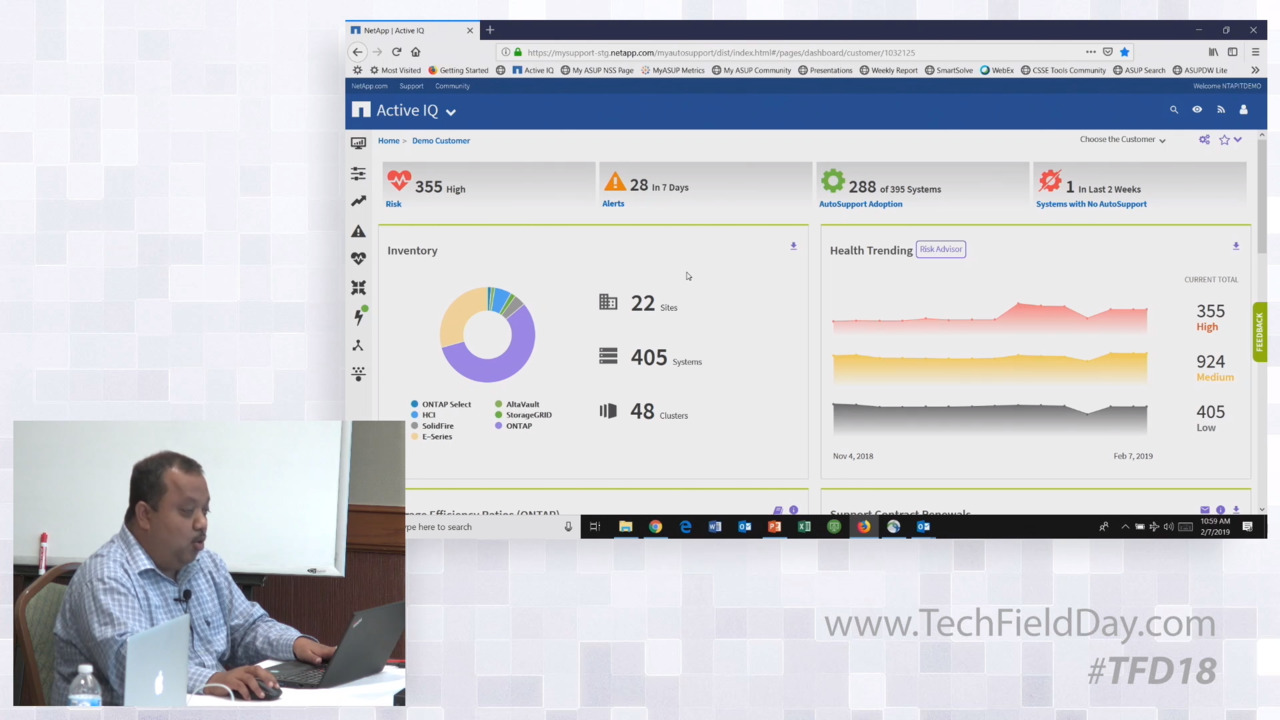Download the Inventory widget data

click(793, 246)
